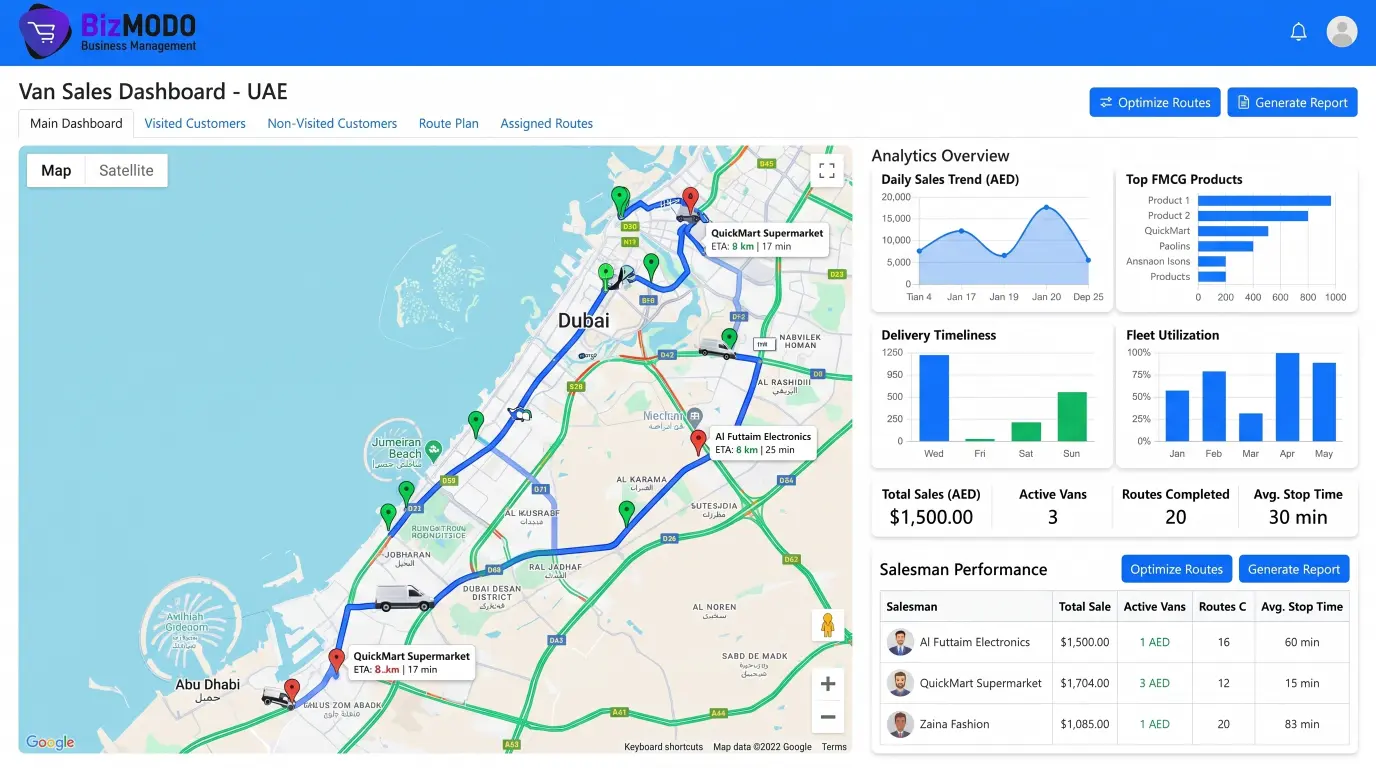Click the Apr bar in Fleet Utilization chart
The height and width of the screenshot is (768, 1376).
coord(1287,397)
